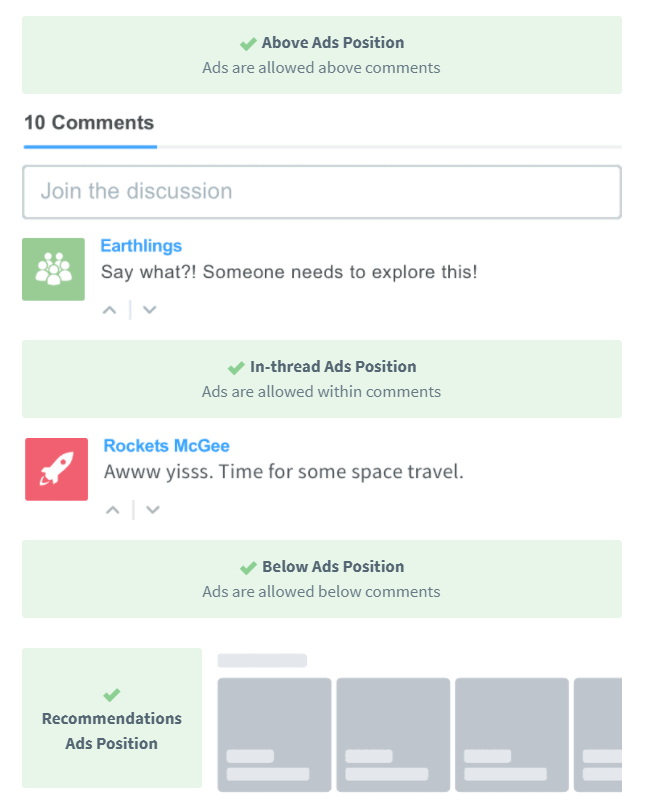Upvote the Rockets McGee comment
Screen dimensions: 646x805
(113, 510)
